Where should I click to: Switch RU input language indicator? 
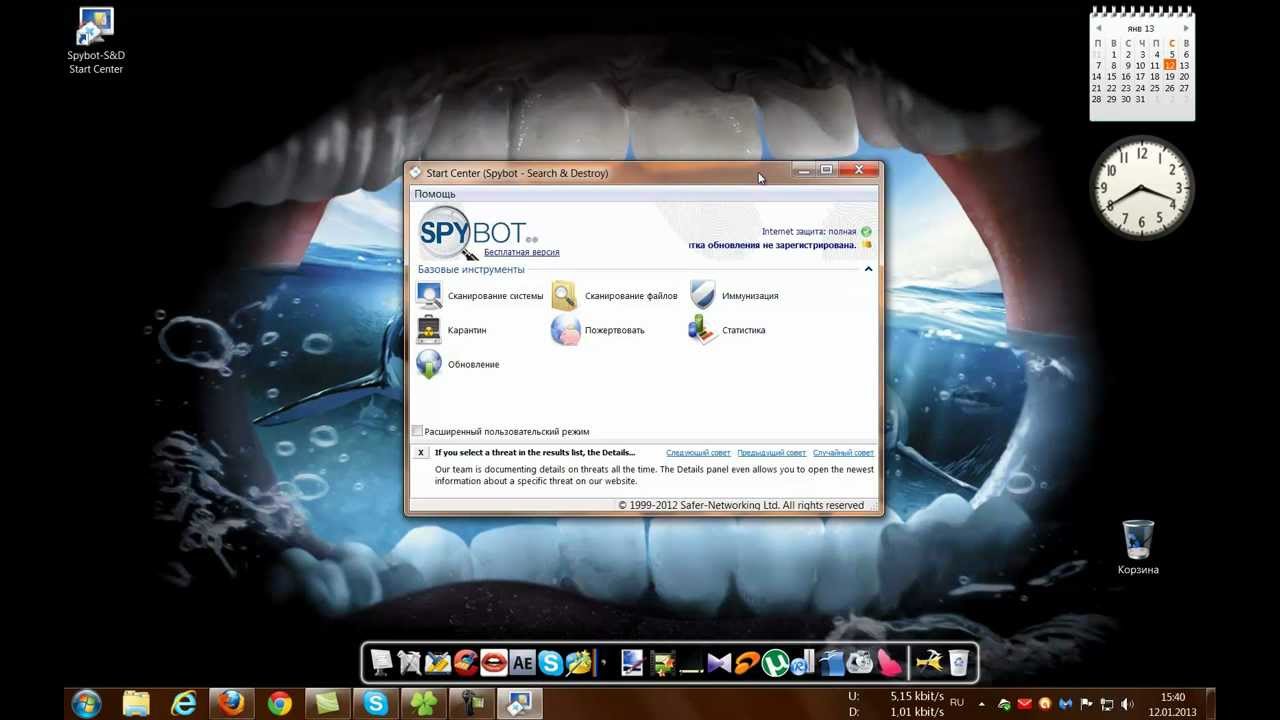tap(957, 703)
